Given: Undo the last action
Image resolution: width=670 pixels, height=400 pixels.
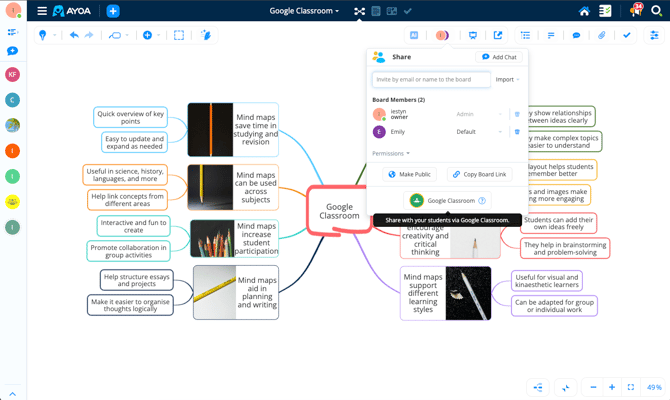Looking at the screenshot, I should tap(74, 35).
